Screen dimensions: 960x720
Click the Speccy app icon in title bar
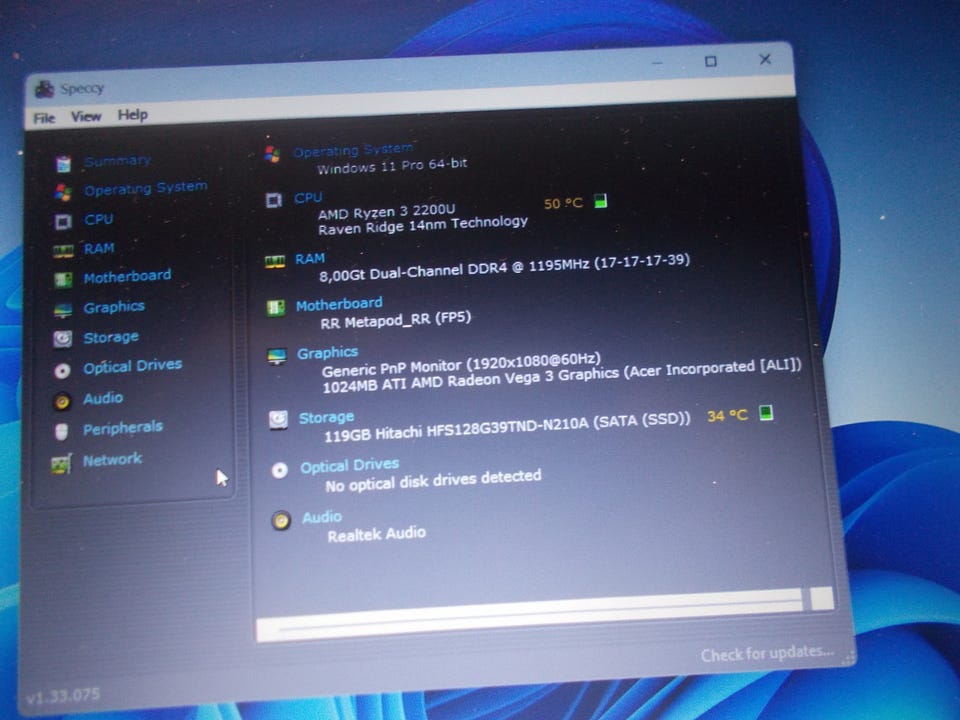44,89
